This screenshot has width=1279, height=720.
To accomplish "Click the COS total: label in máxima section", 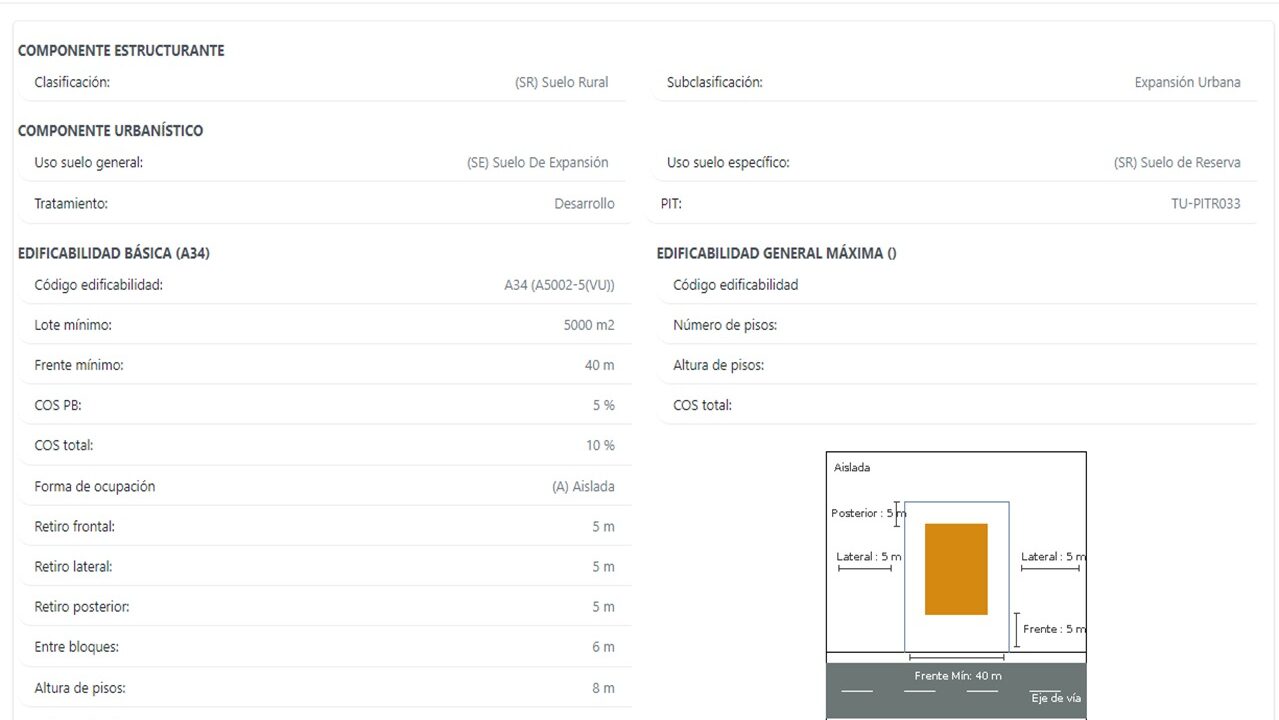I will (x=702, y=406).
